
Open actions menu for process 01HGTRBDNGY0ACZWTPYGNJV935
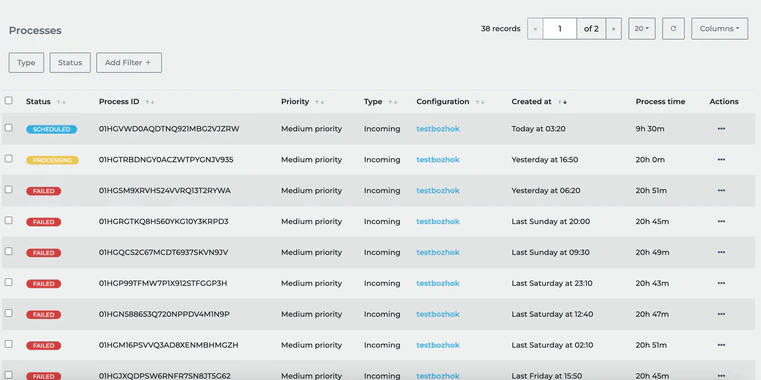point(721,160)
